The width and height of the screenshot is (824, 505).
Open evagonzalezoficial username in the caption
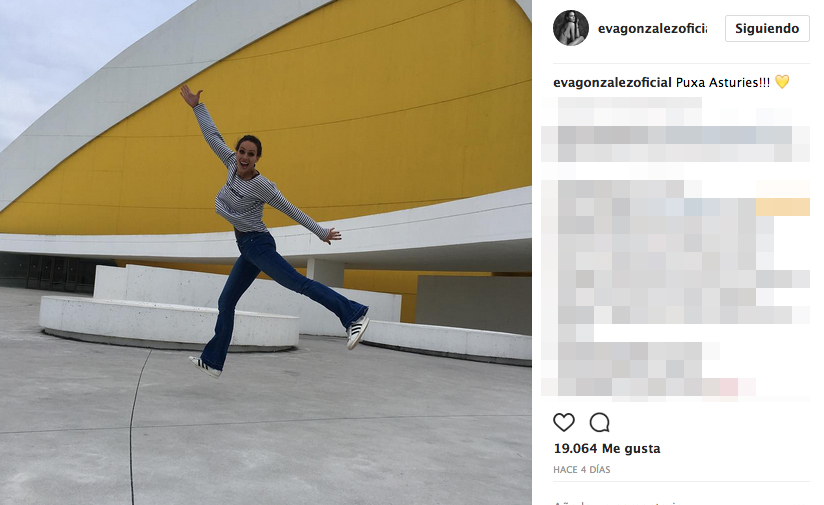pos(612,83)
